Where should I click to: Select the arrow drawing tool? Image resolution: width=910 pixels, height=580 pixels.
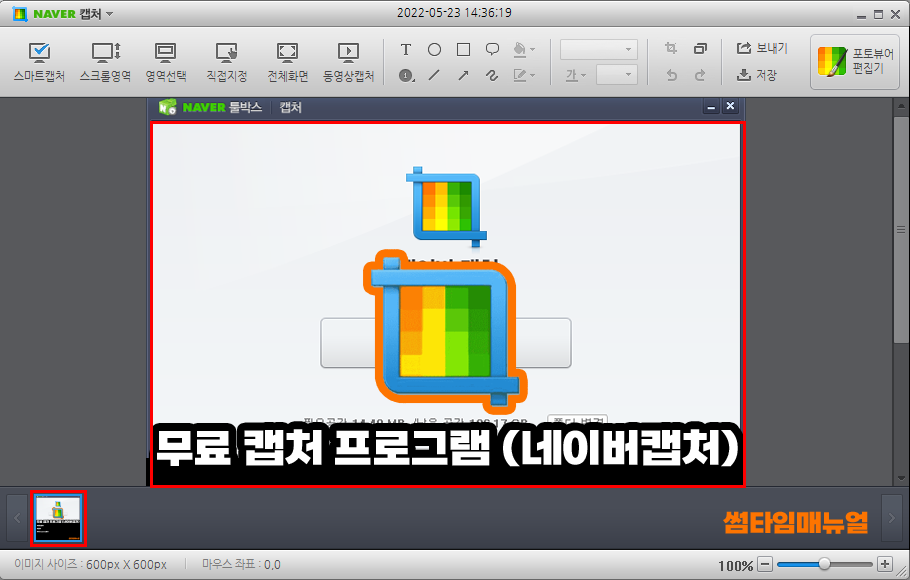point(463,75)
